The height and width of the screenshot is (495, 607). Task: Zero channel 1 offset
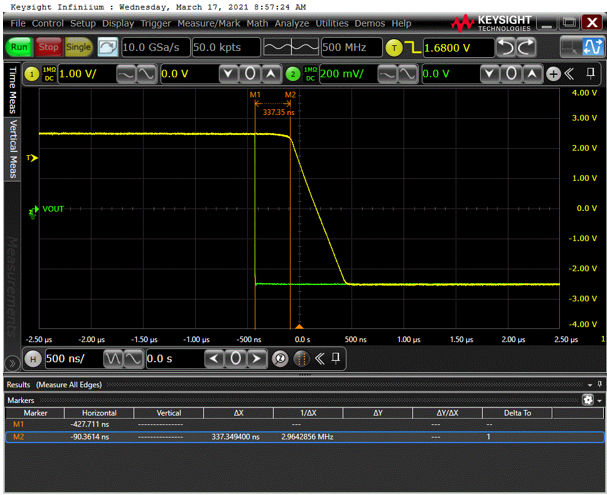(x=250, y=74)
